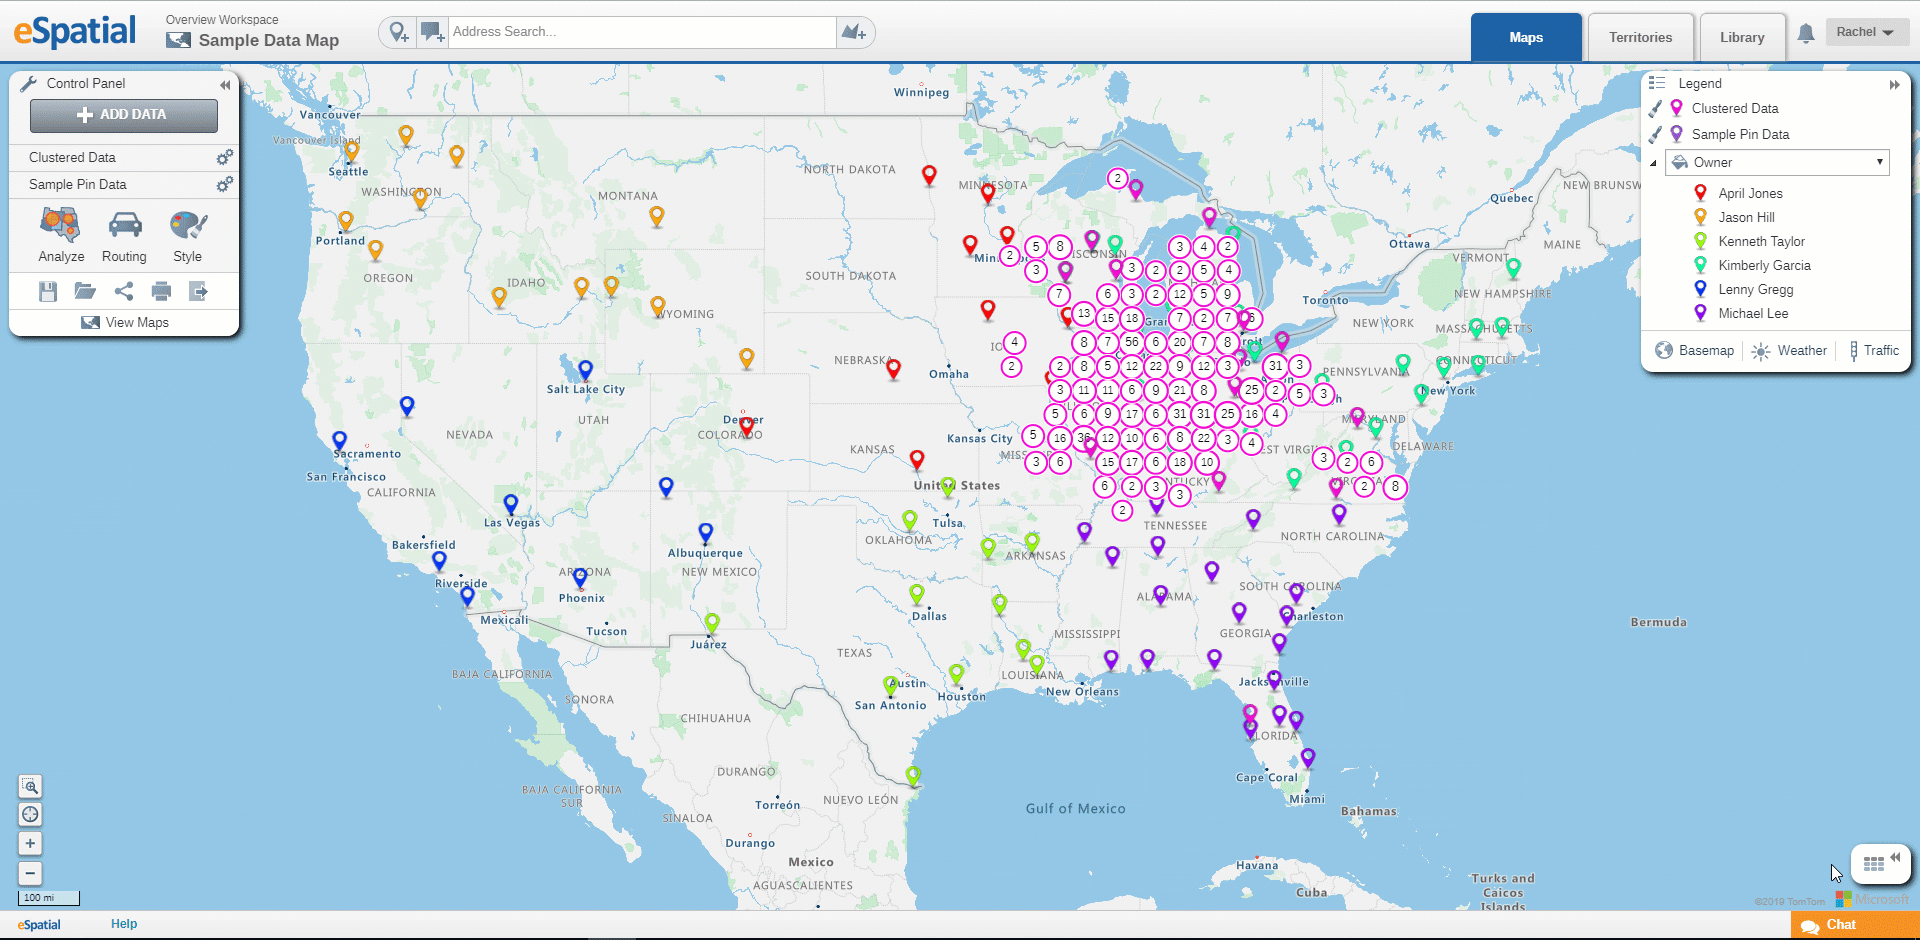Click April Jones red pin swatch

1700,192
